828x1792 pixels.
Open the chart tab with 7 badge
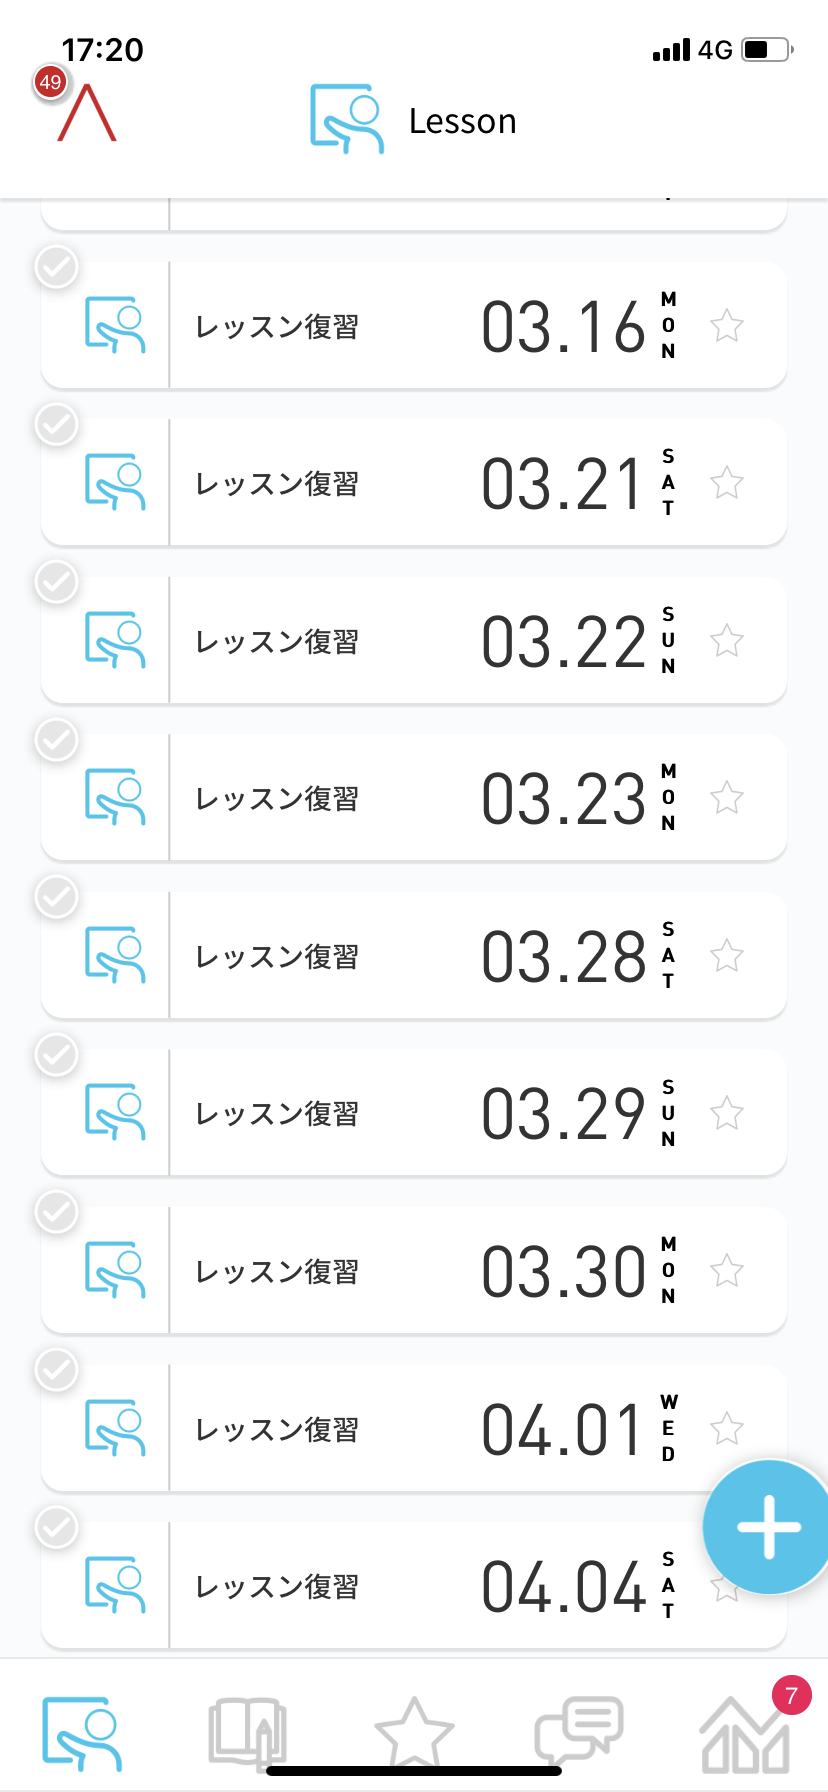click(x=746, y=1732)
